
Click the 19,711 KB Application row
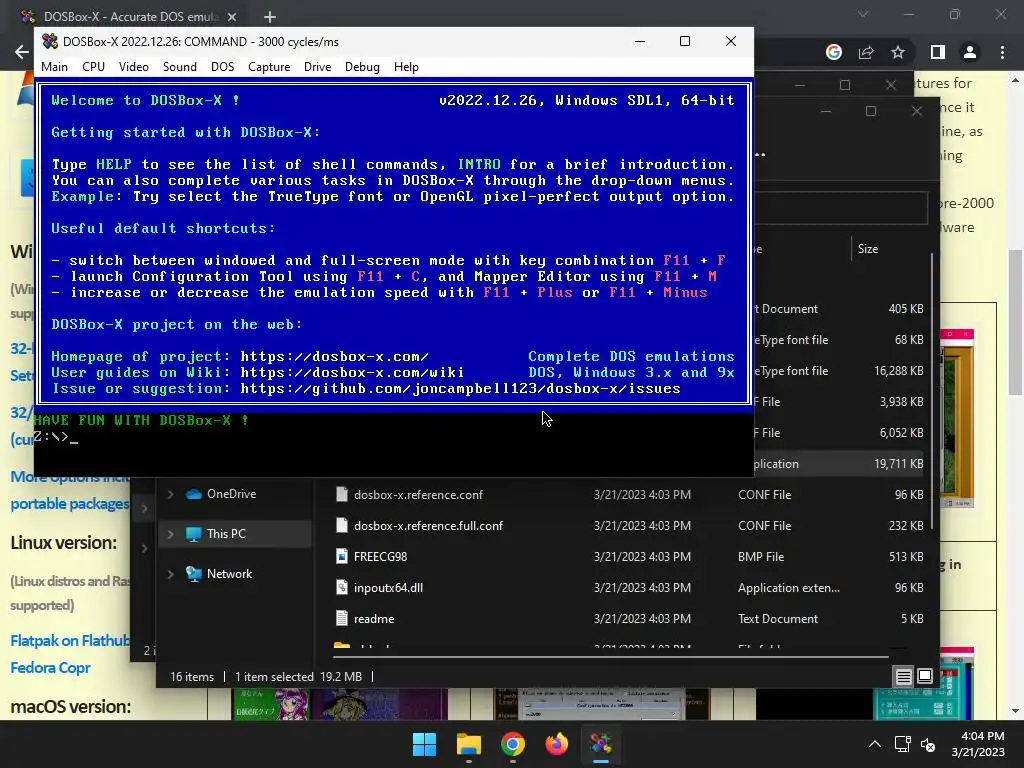point(840,464)
